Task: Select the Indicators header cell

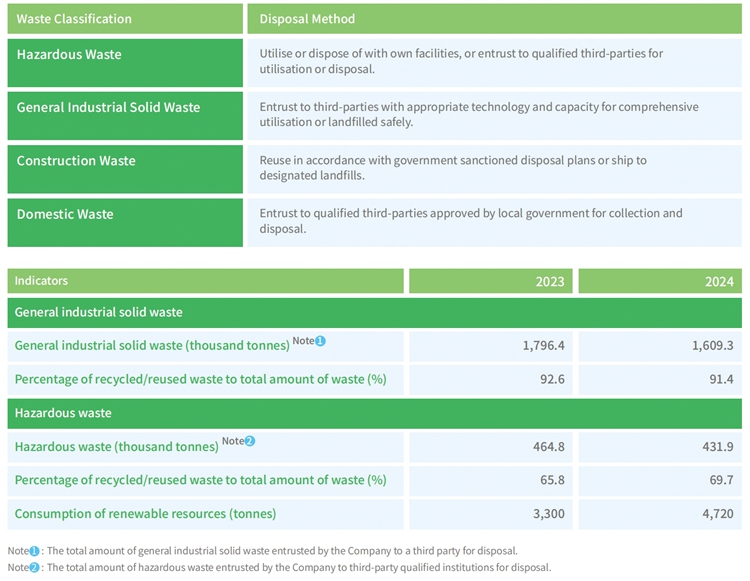Action: [x=205, y=282]
